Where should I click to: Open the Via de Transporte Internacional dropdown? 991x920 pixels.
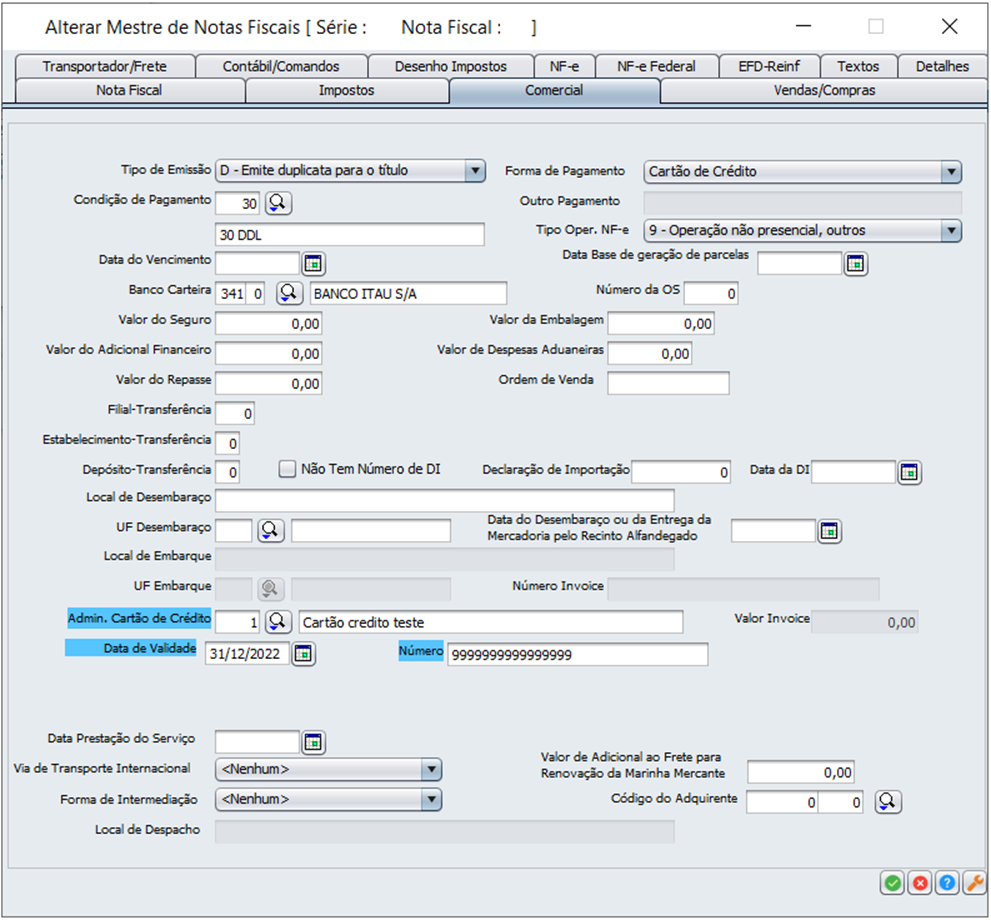430,770
